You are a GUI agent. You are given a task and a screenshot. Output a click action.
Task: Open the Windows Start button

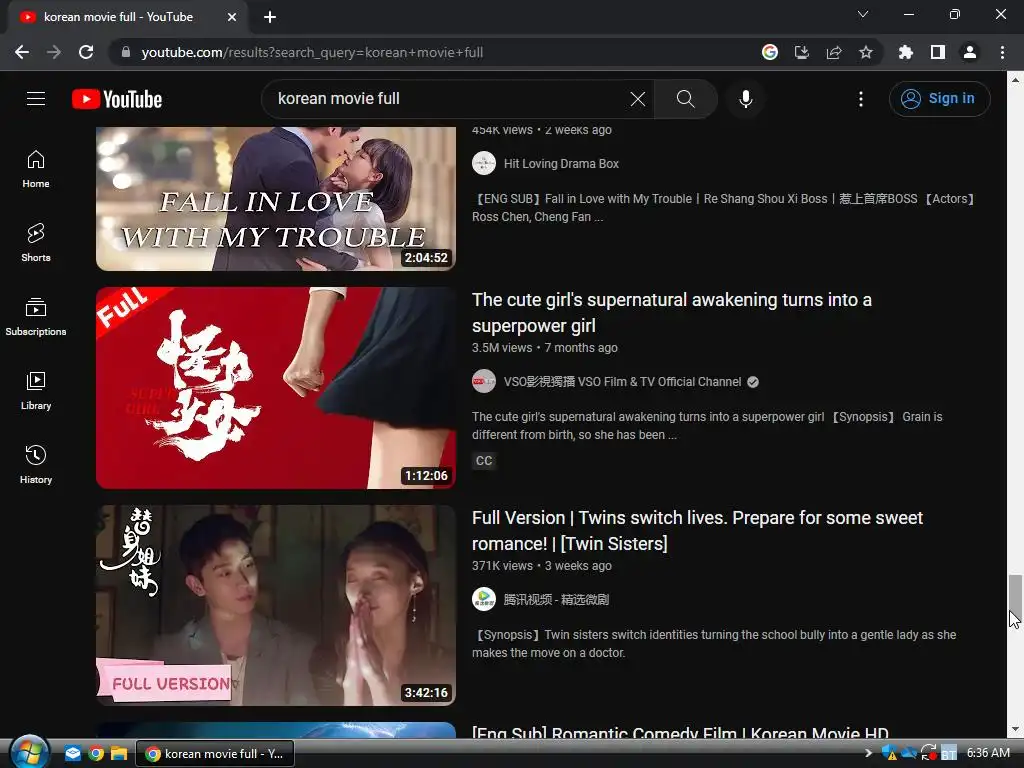tap(29, 752)
